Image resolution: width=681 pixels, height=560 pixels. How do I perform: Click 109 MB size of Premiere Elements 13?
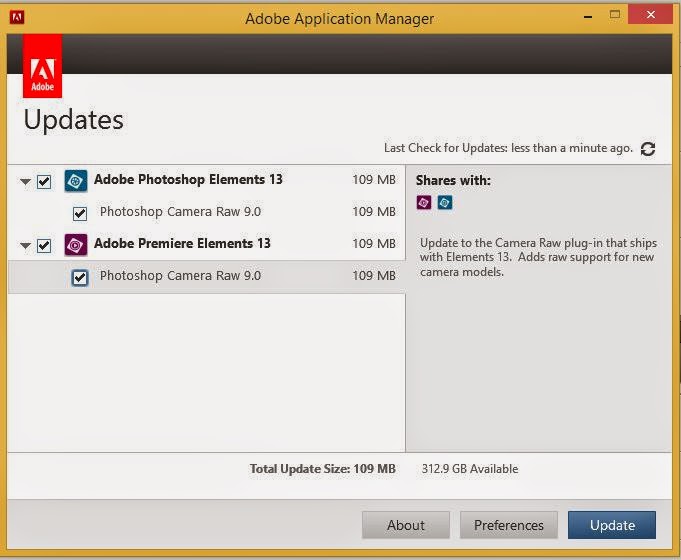[374, 243]
